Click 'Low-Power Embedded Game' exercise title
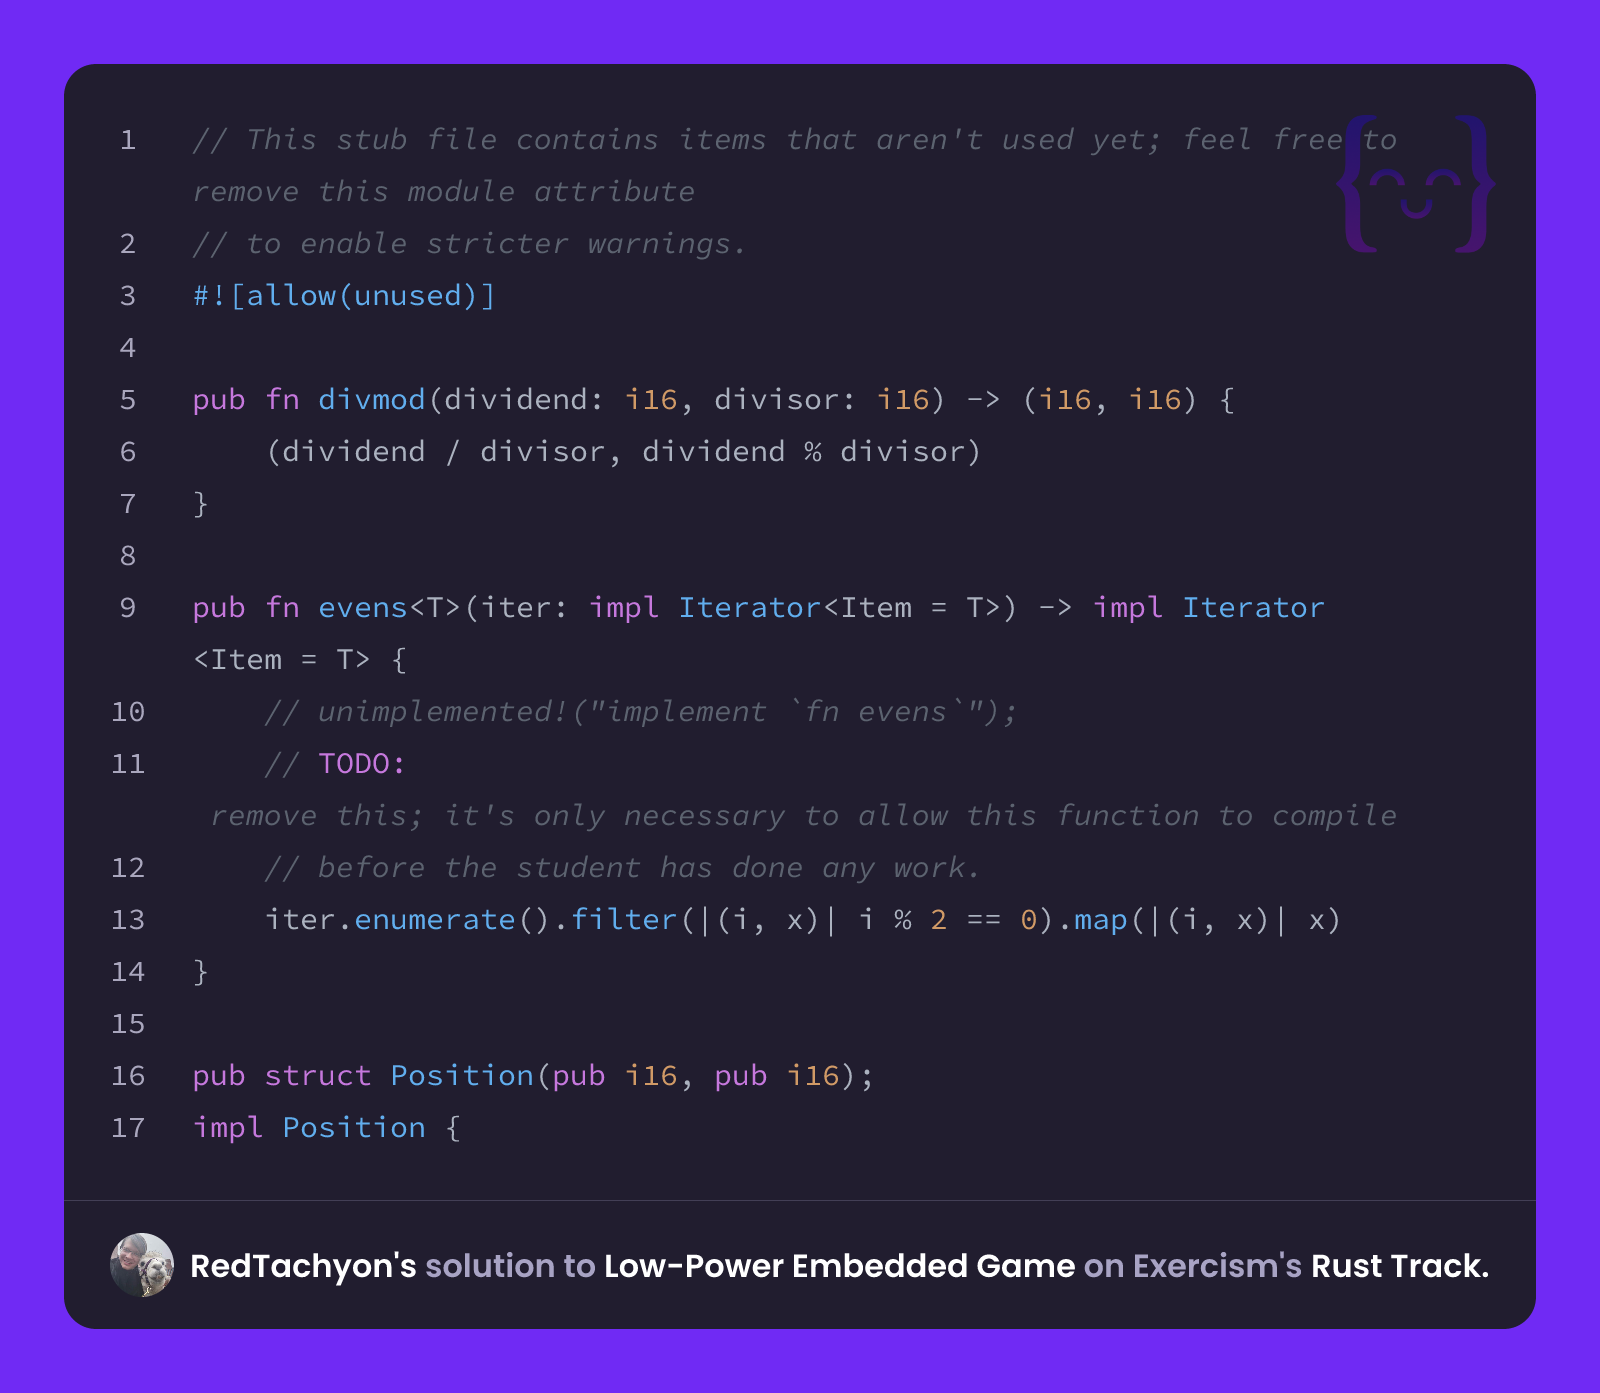The width and height of the screenshot is (1600, 1393). coord(839,1266)
